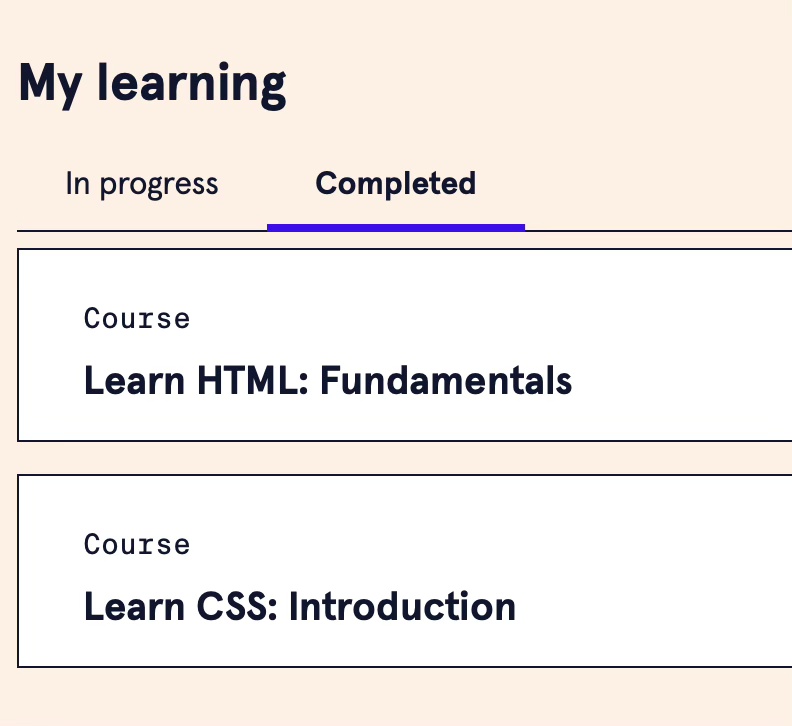Click the divider line below the In progress tab
Image resolution: width=792 pixels, height=726 pixels.
tap(141, 231)
